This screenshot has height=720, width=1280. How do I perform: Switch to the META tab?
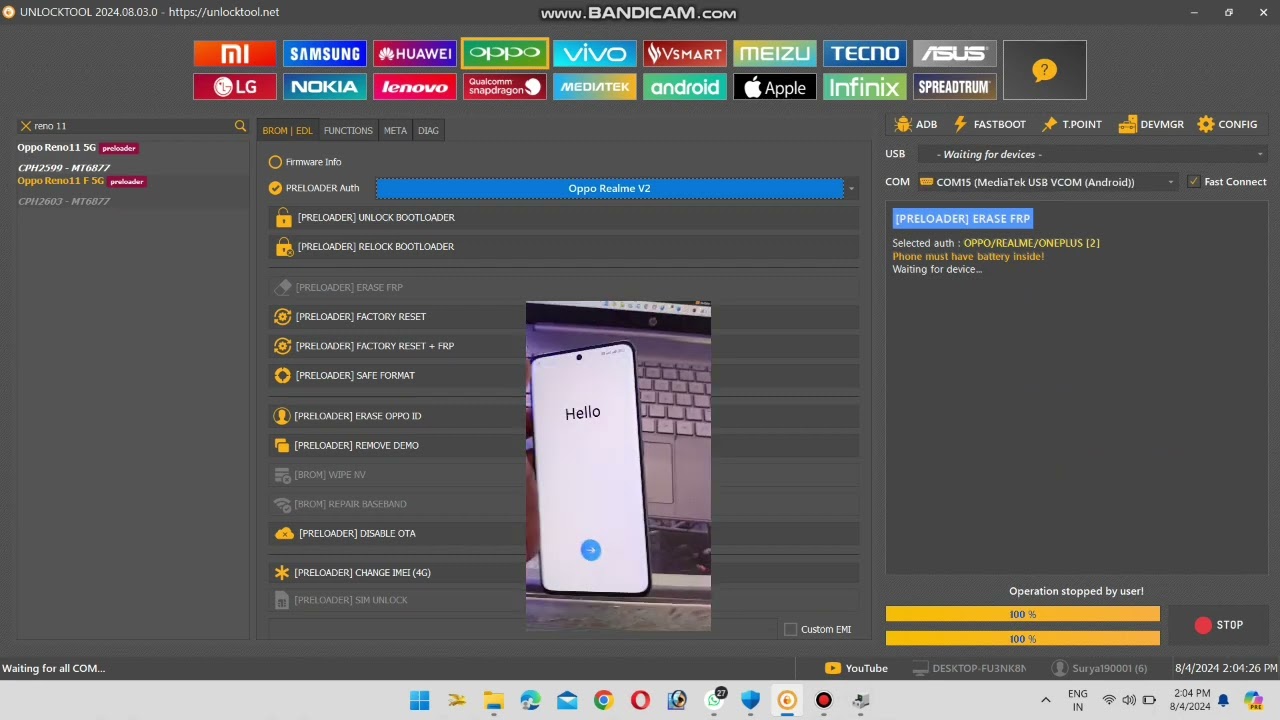(395, 130)
